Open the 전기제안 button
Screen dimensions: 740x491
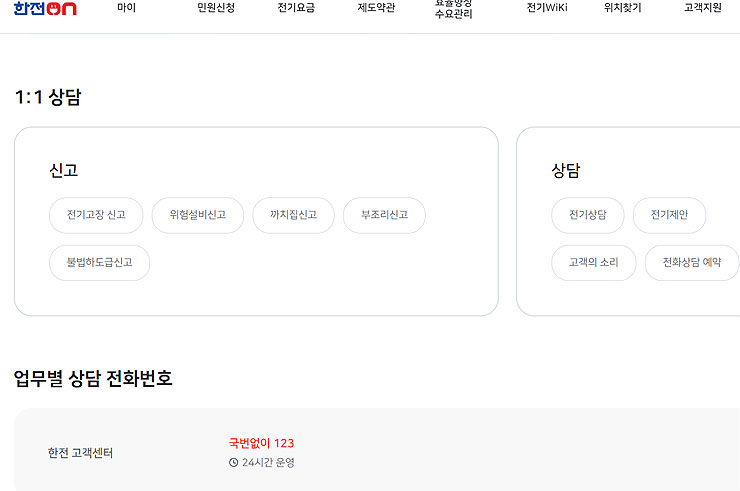click(669, 215)
